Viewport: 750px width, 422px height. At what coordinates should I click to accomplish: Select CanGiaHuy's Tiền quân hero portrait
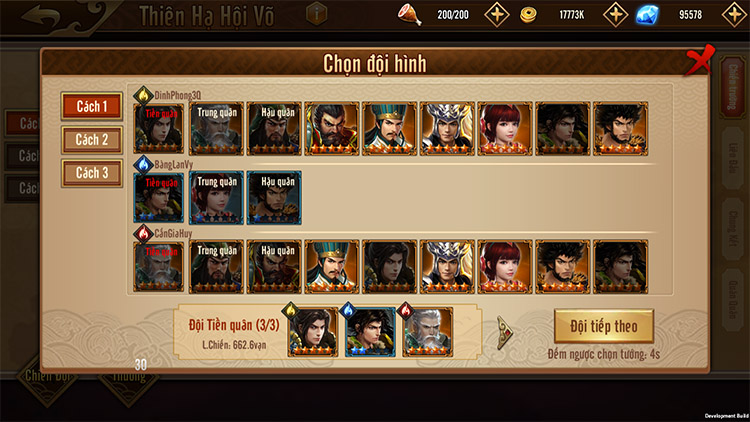point(158,267)
